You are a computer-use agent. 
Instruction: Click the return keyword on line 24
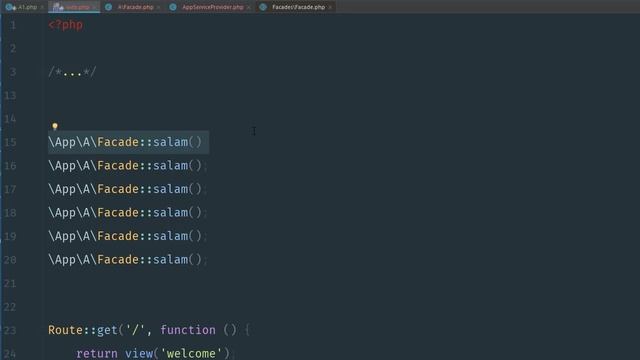[x=97, y=353]
